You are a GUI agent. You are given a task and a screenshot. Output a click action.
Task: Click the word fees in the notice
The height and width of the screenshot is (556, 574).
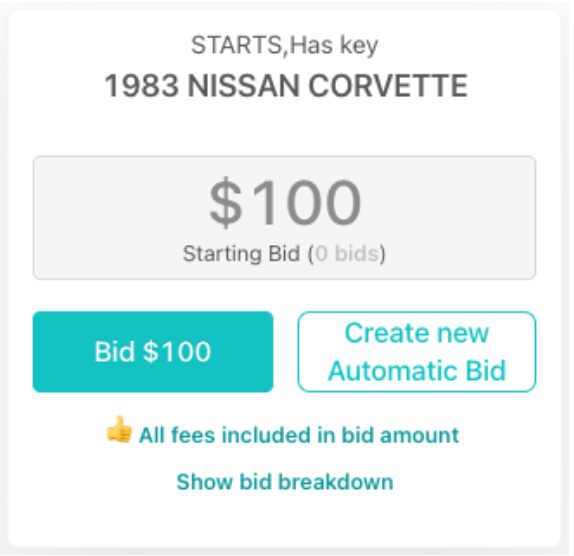tap(193, 435)
